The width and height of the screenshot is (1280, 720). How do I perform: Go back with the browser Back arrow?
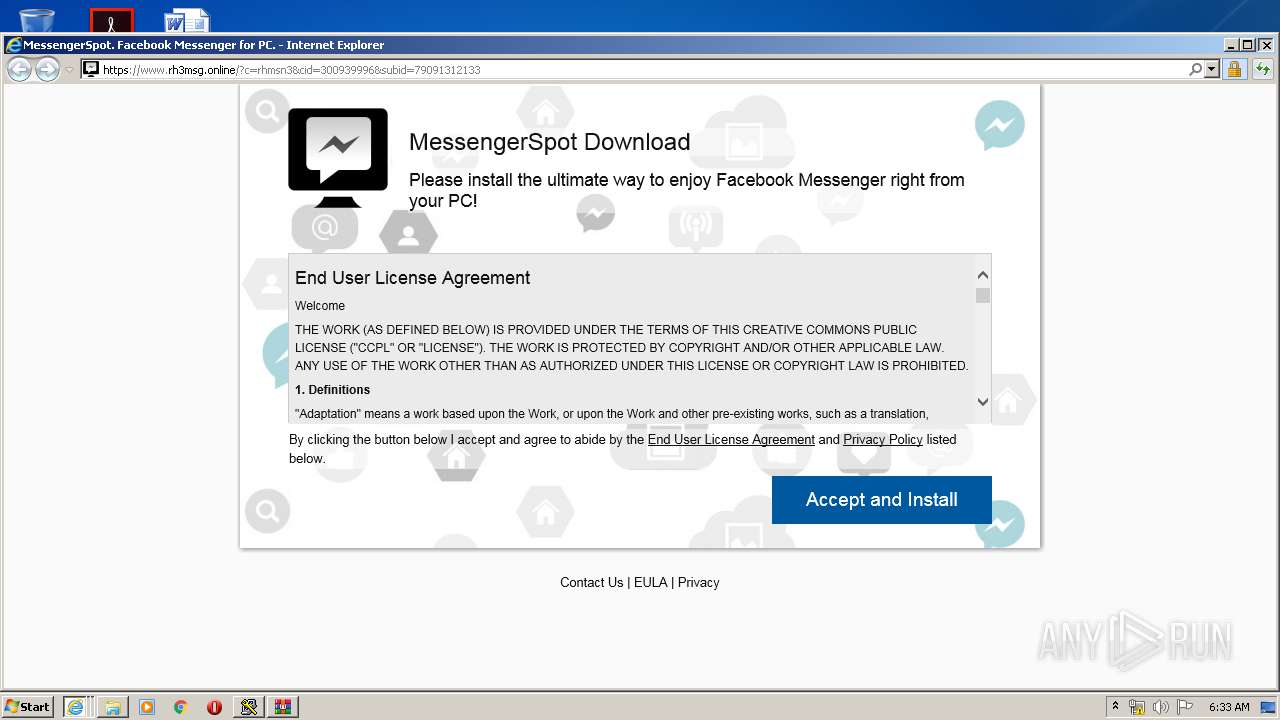(18, 69)
